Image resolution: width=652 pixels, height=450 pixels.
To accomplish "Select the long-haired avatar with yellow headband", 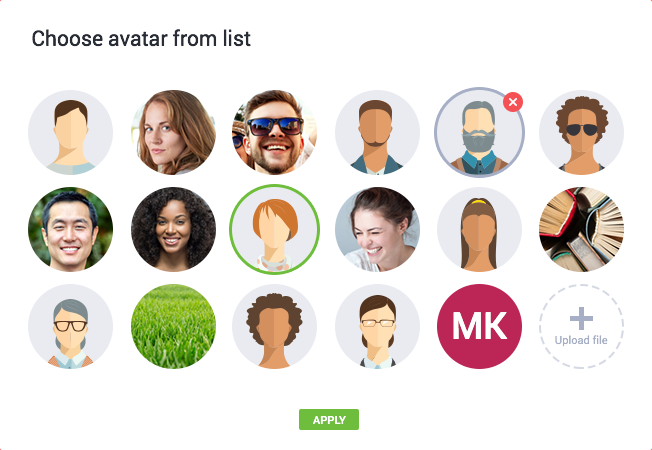I will (479, 229).
